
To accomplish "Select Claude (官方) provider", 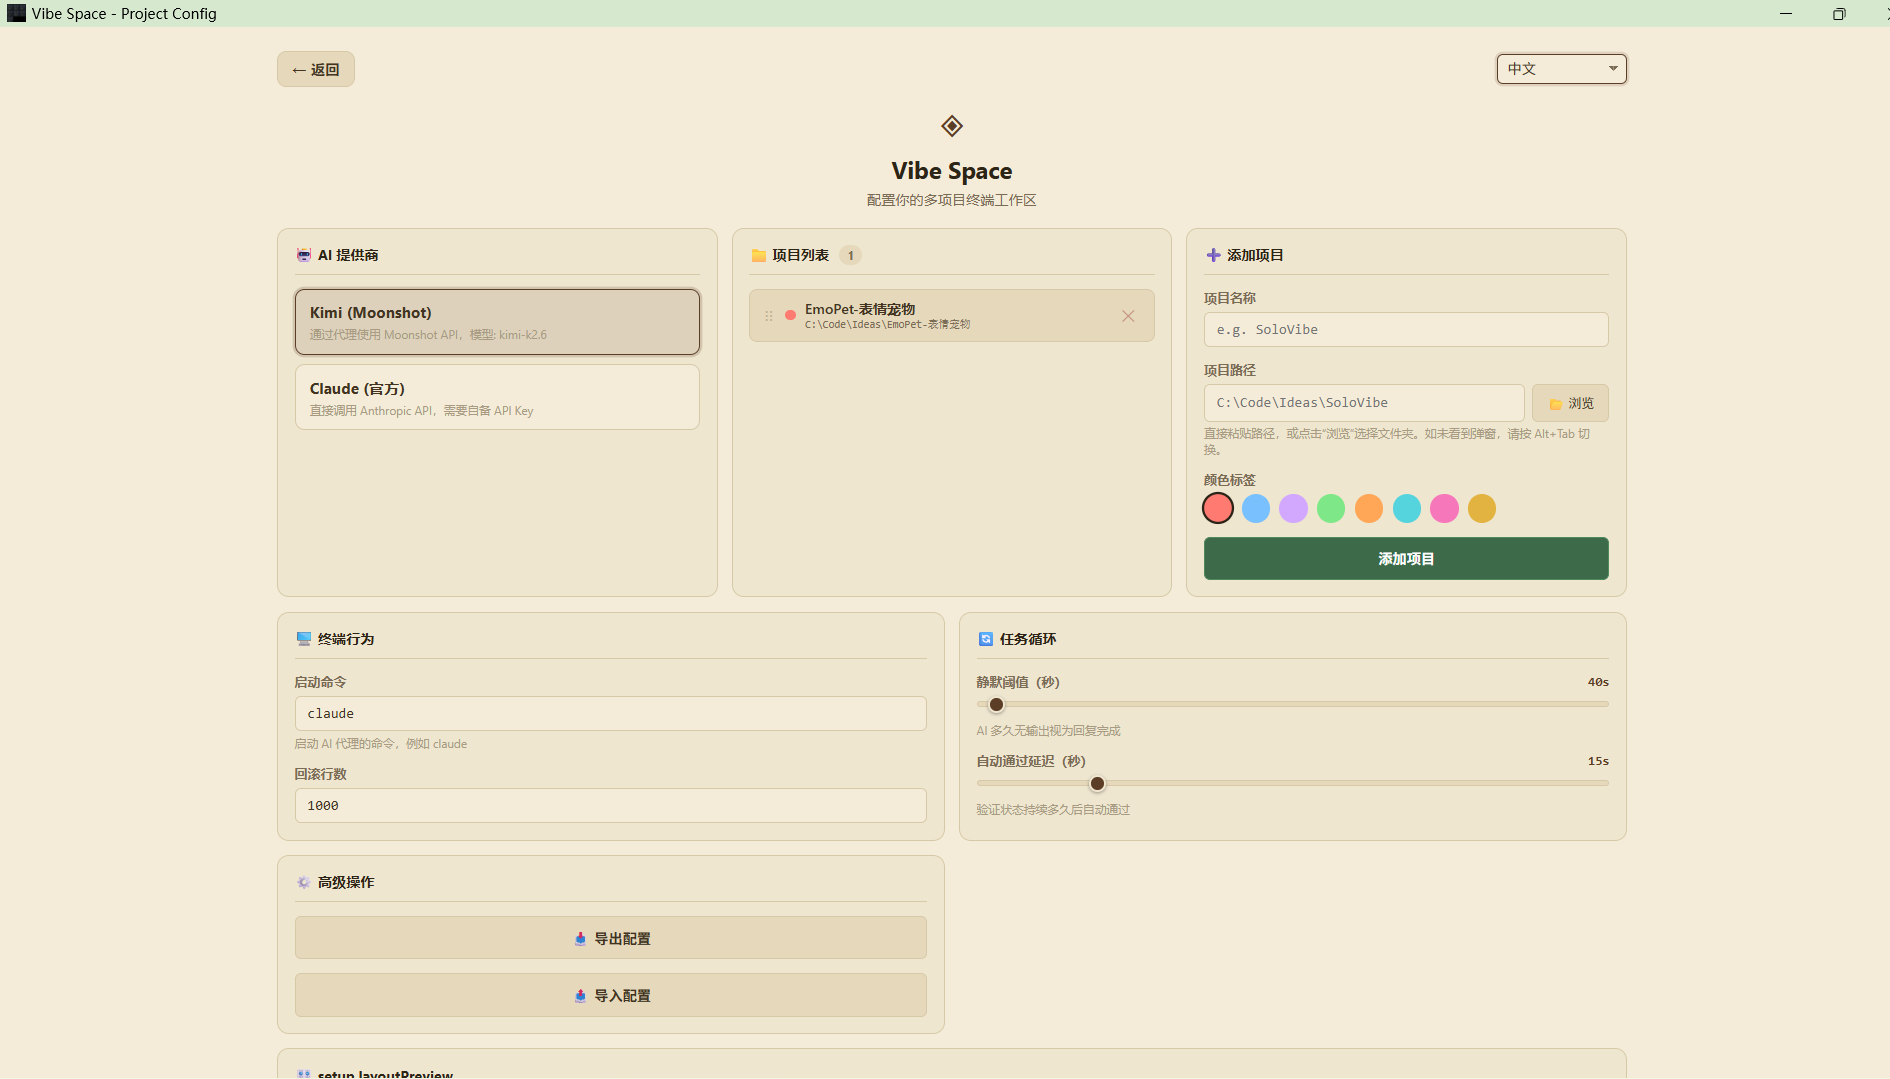I will (497, 397).
